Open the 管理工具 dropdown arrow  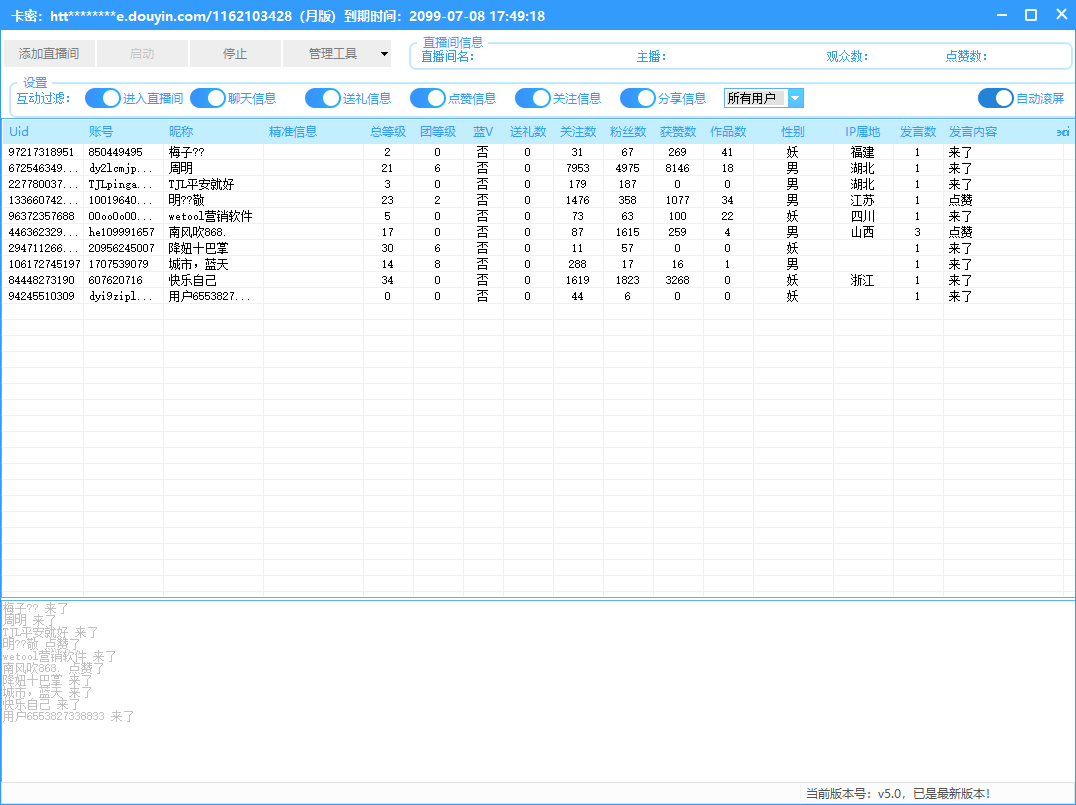click(x=384, y=54)
